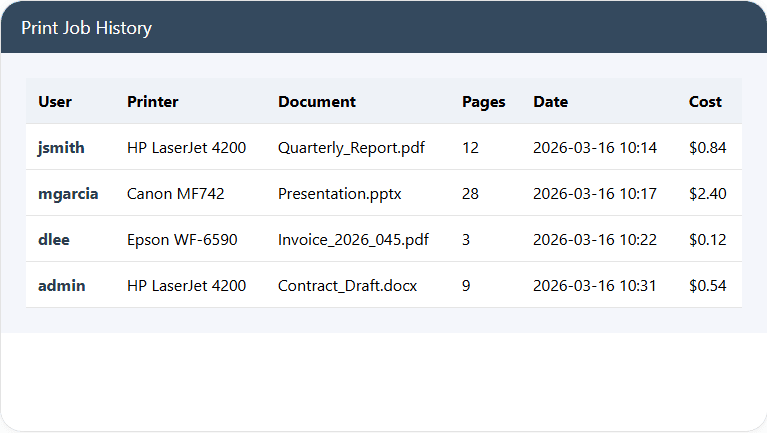Viewport: 767px width, 433px height.
Task: Click page count 12
Action: [x=470, y=148]
